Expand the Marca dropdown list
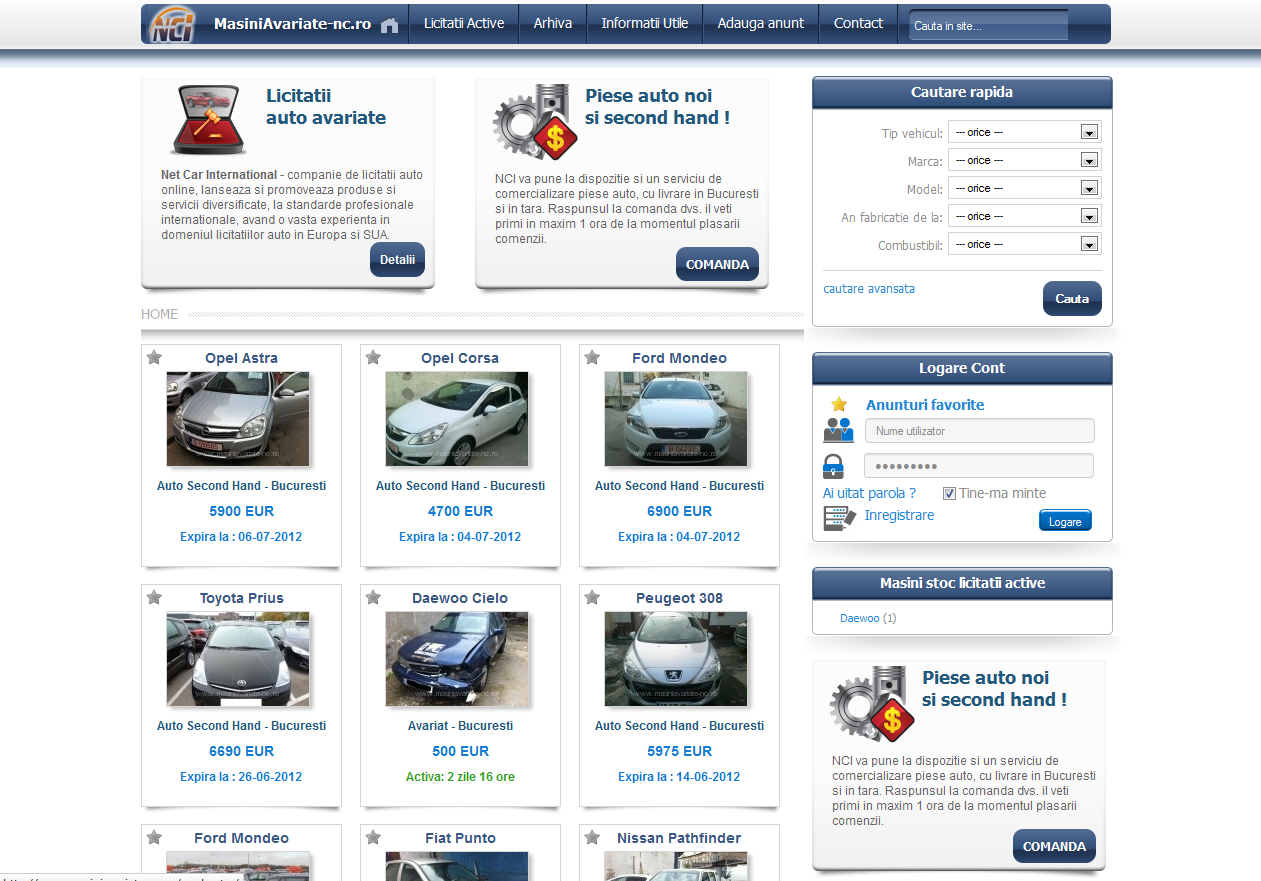The image size is (1261, 881). click(x=1024, y=160)
